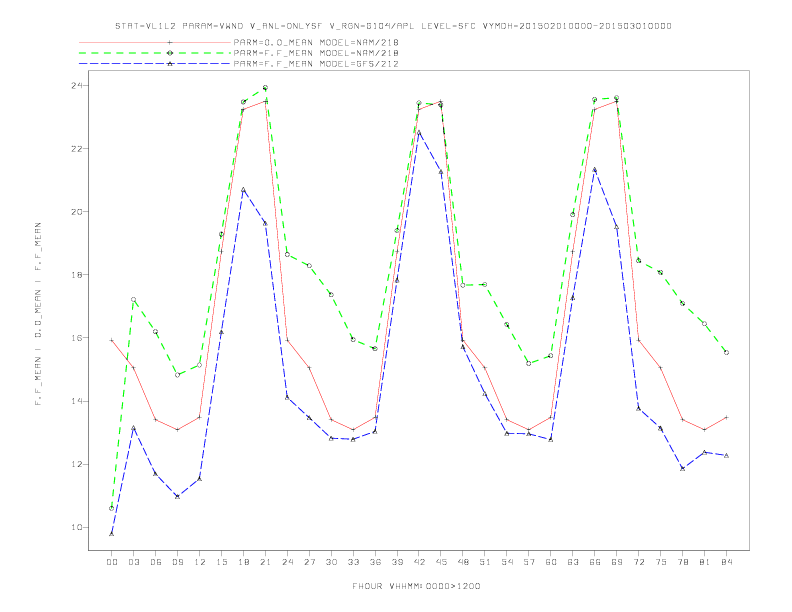Click x-axis forecast hour label 63
Image resolution: width=792 pixels, height=612 pixels.
pos(573,562)
